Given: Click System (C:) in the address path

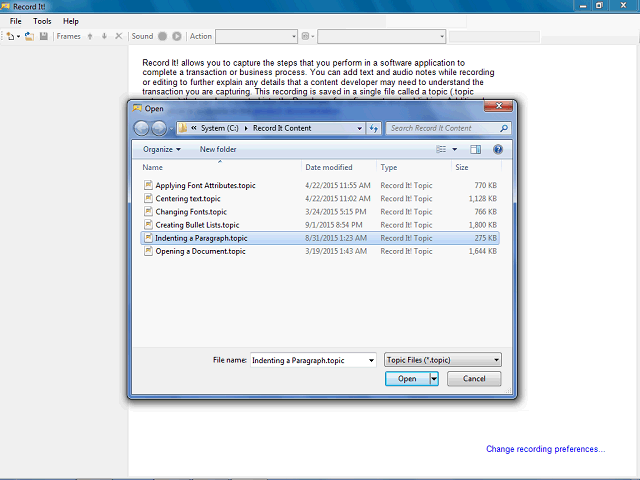Looking at the screenshot, I should (x=220, y=128).
